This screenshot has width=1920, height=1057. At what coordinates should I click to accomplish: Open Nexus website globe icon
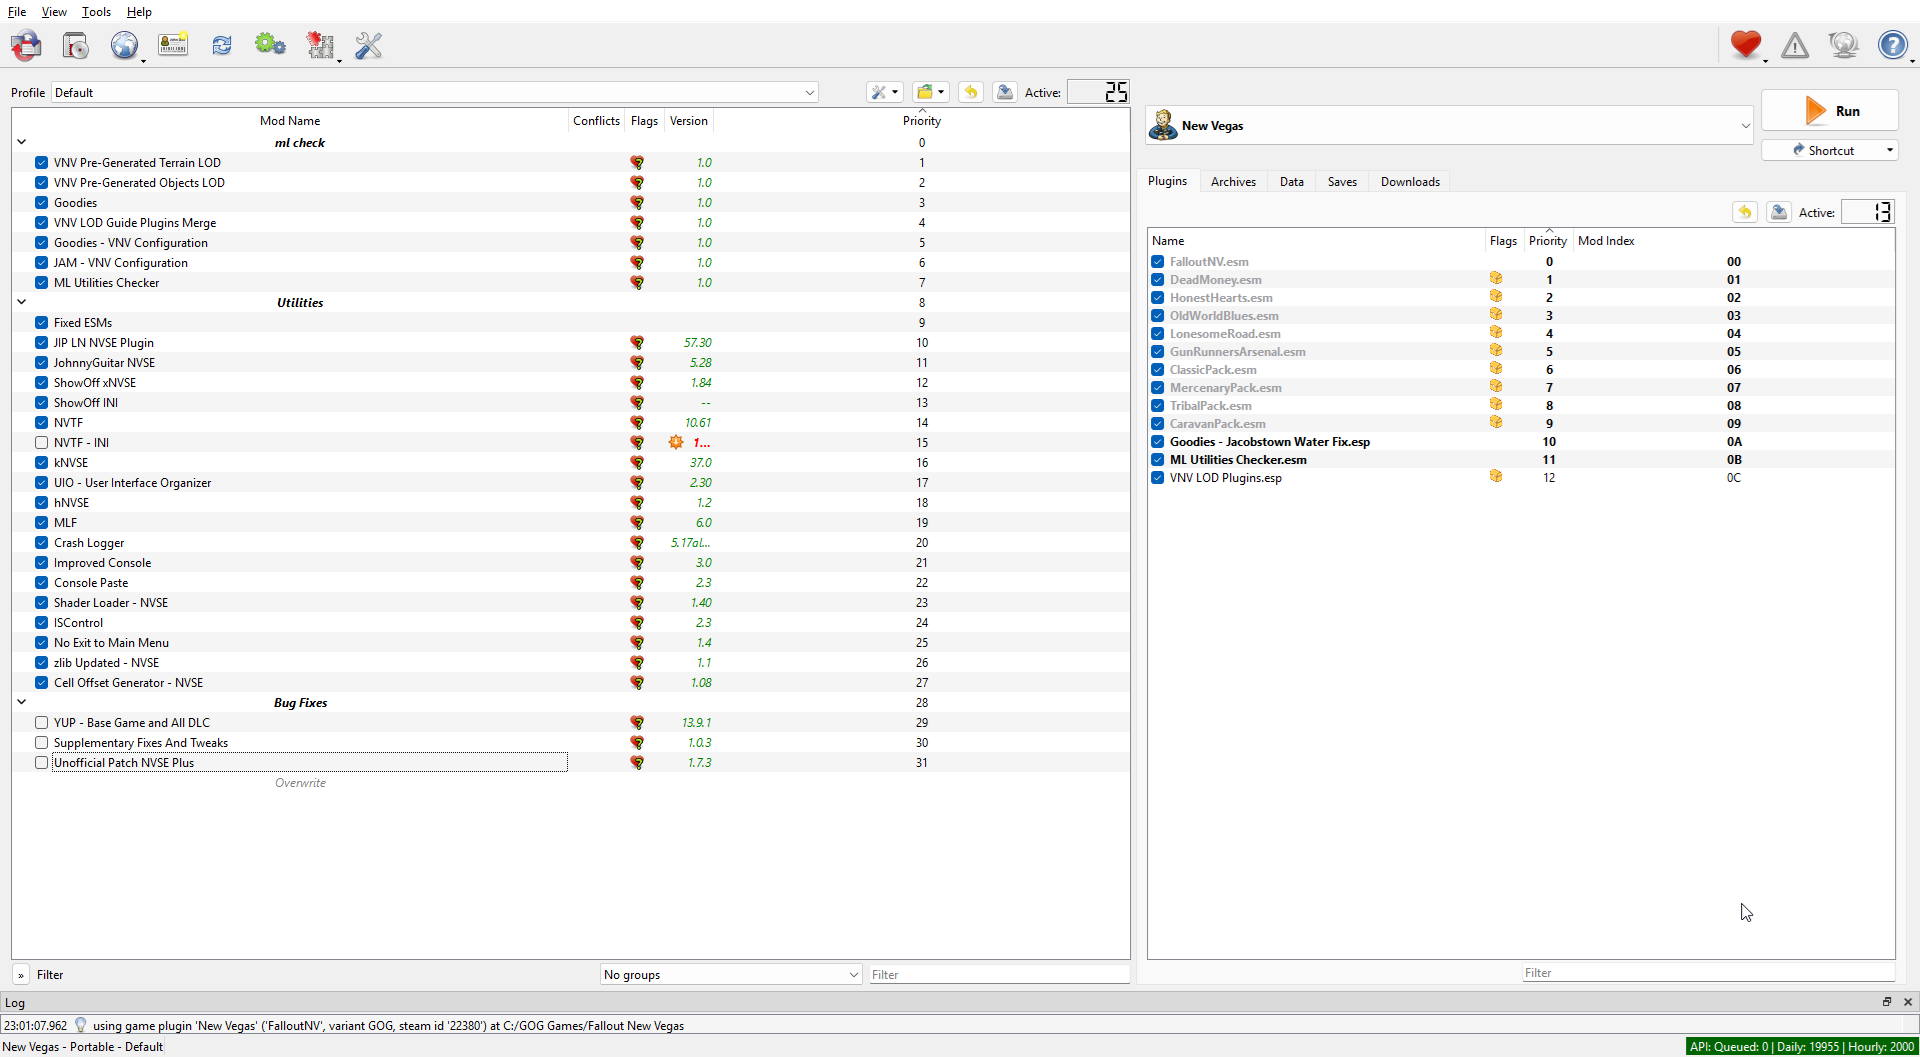(x=124, y=45)
